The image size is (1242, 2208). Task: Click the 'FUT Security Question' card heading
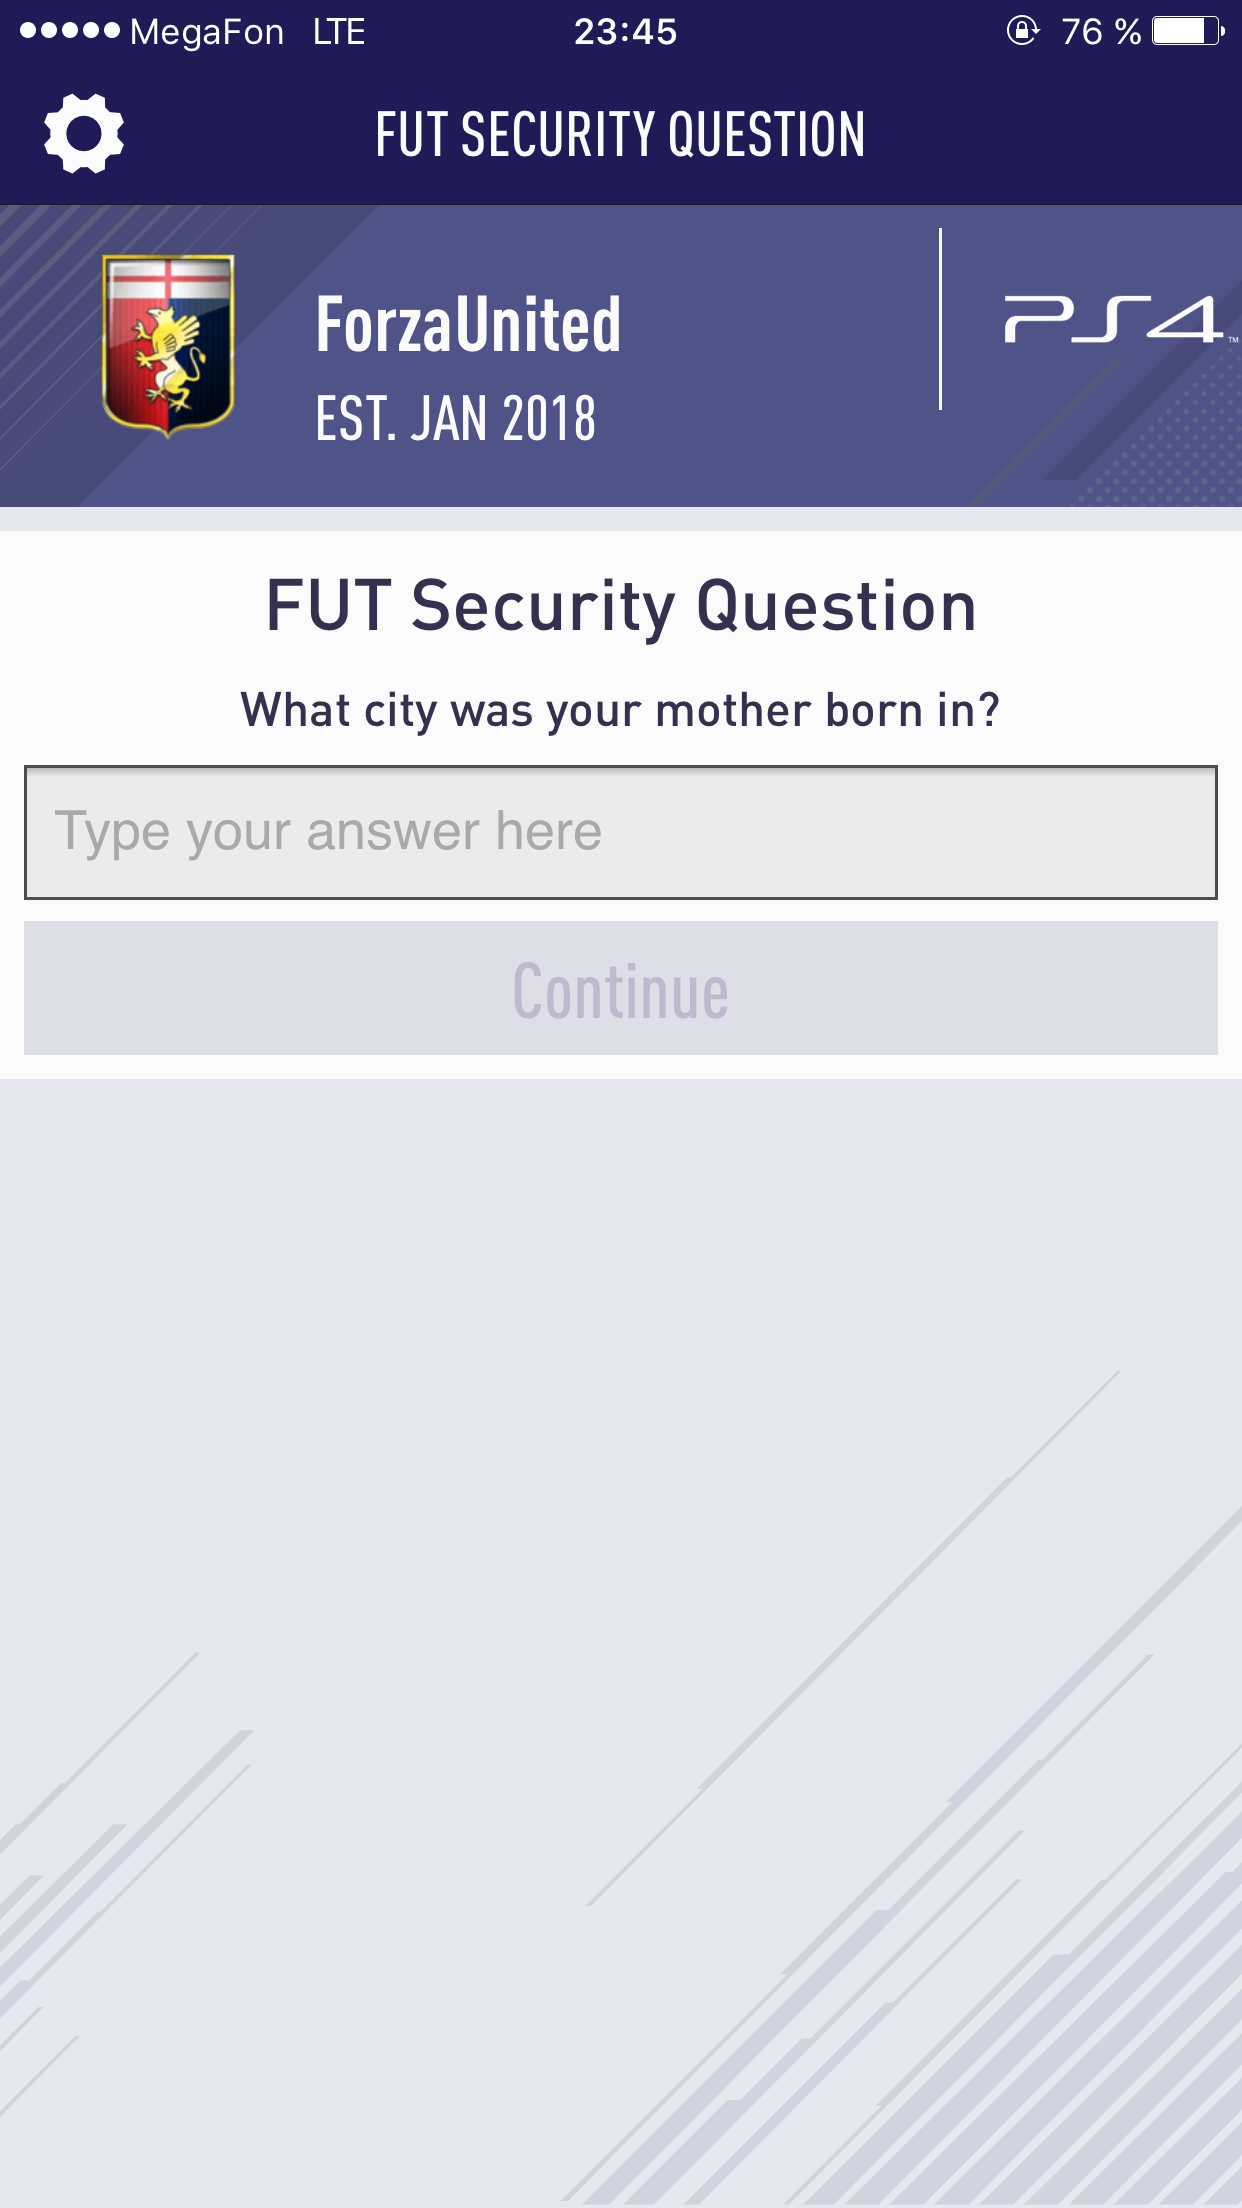tap(620, 606)
